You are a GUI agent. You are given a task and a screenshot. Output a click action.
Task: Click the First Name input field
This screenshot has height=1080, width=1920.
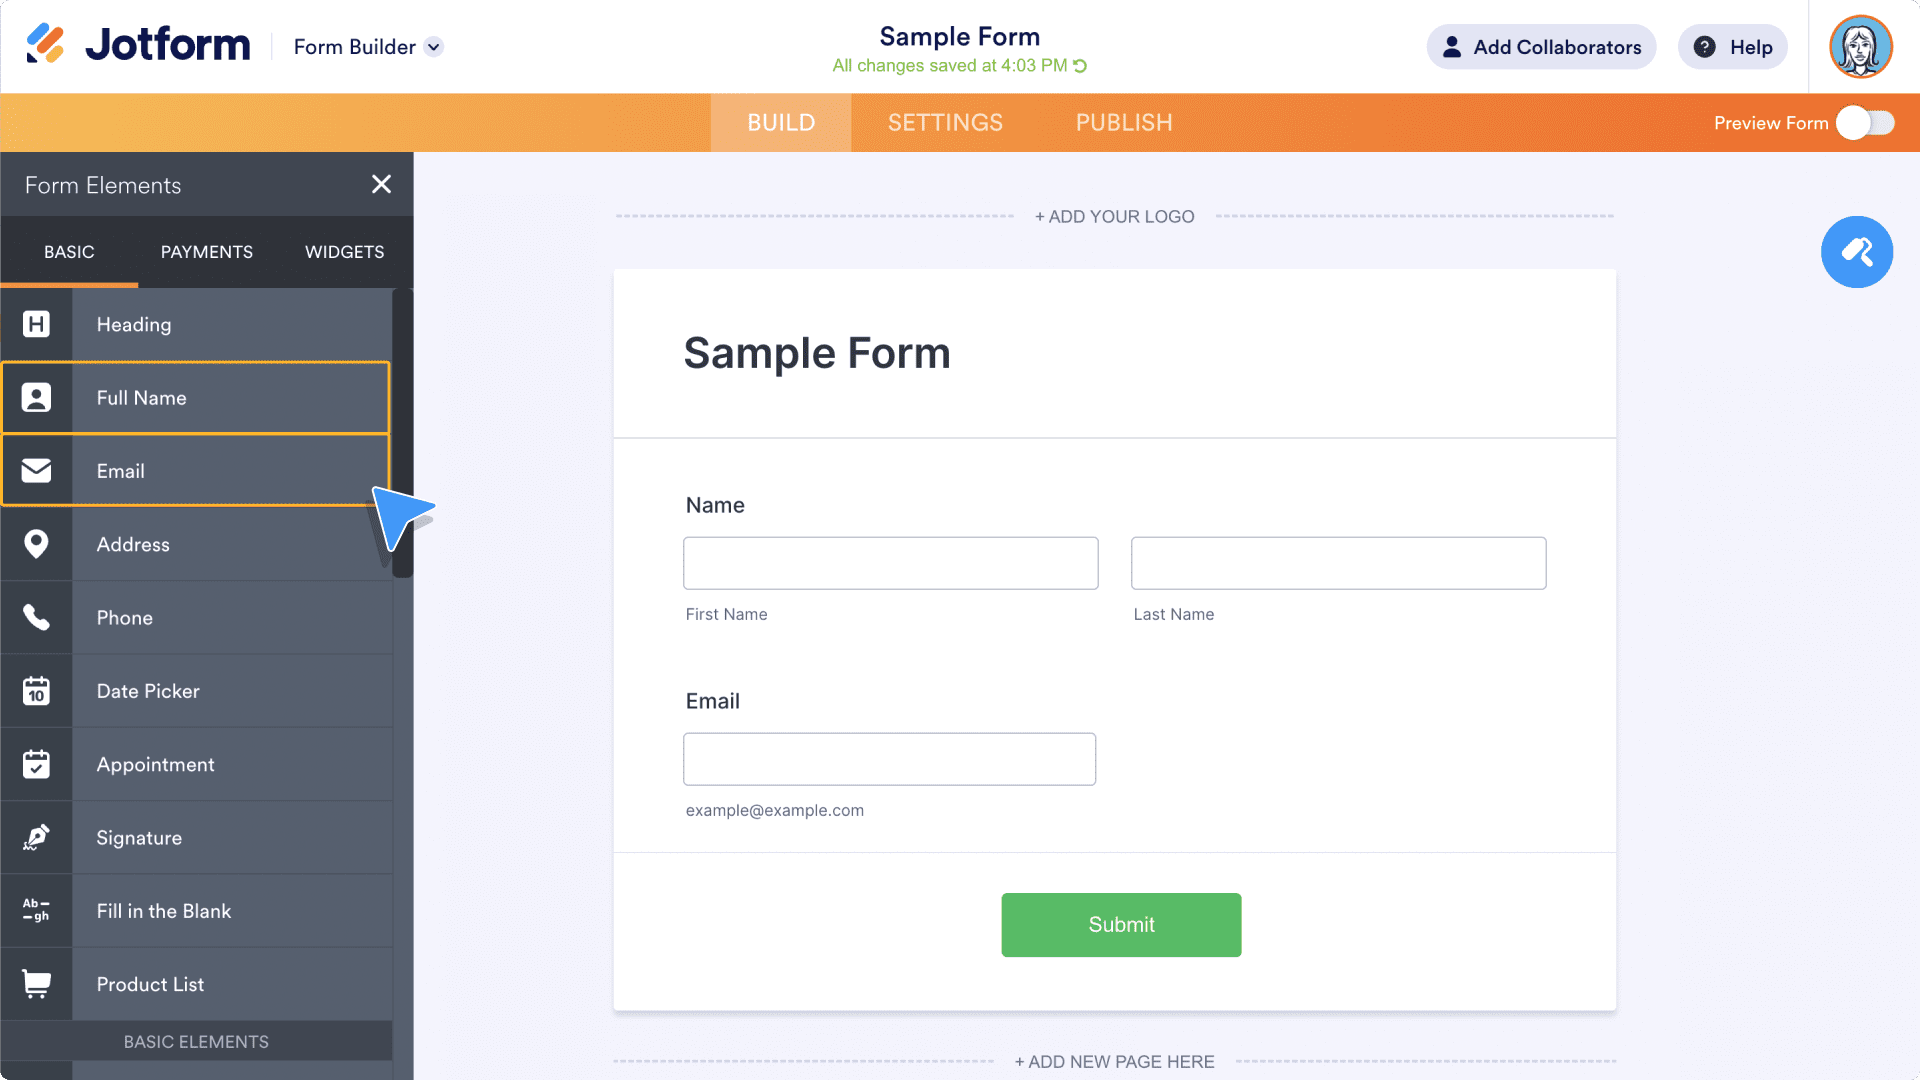click(891, 562)
